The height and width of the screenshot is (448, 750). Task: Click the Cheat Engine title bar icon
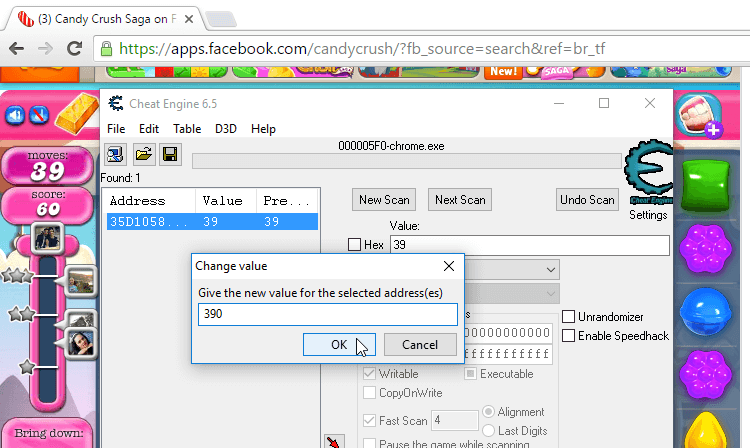click(x=115, y=103)
